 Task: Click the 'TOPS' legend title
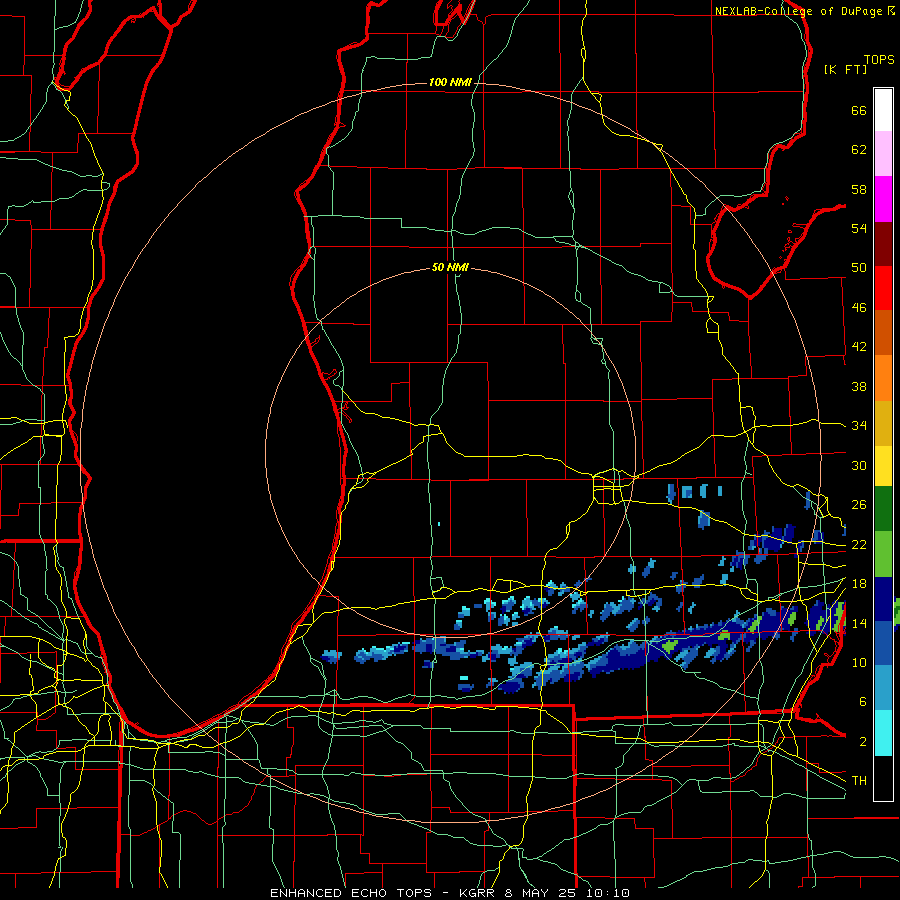click(x=879, y=60)
